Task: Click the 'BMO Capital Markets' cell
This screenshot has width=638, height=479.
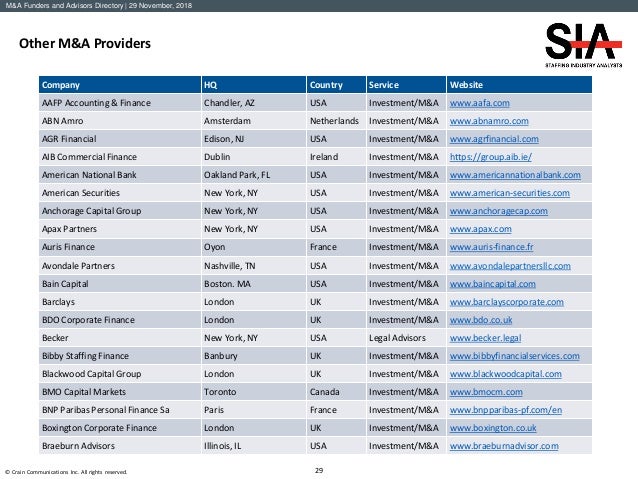Action: coord(120,392)
